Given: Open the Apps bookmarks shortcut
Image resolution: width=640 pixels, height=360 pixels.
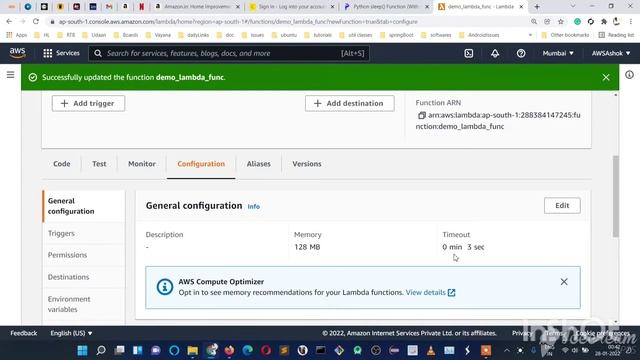Looking at the screenshot, I should click(17, 35).
